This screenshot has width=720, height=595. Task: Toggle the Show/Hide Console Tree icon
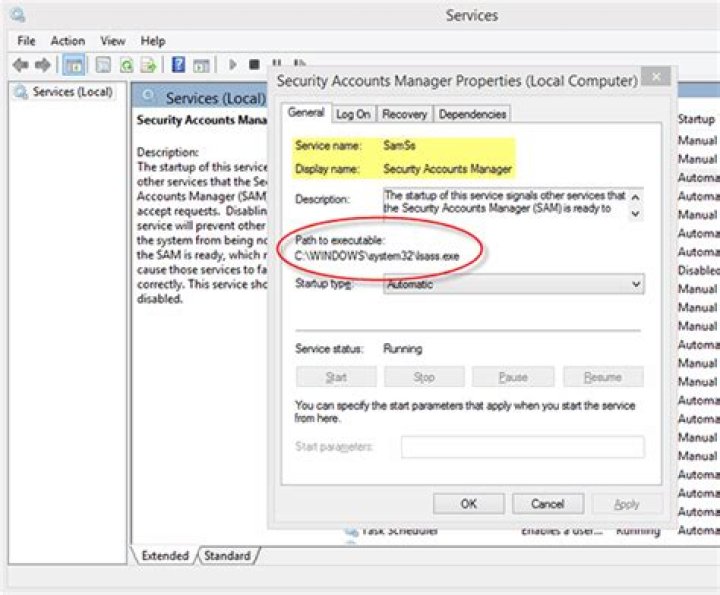click(x=73, y=65)
